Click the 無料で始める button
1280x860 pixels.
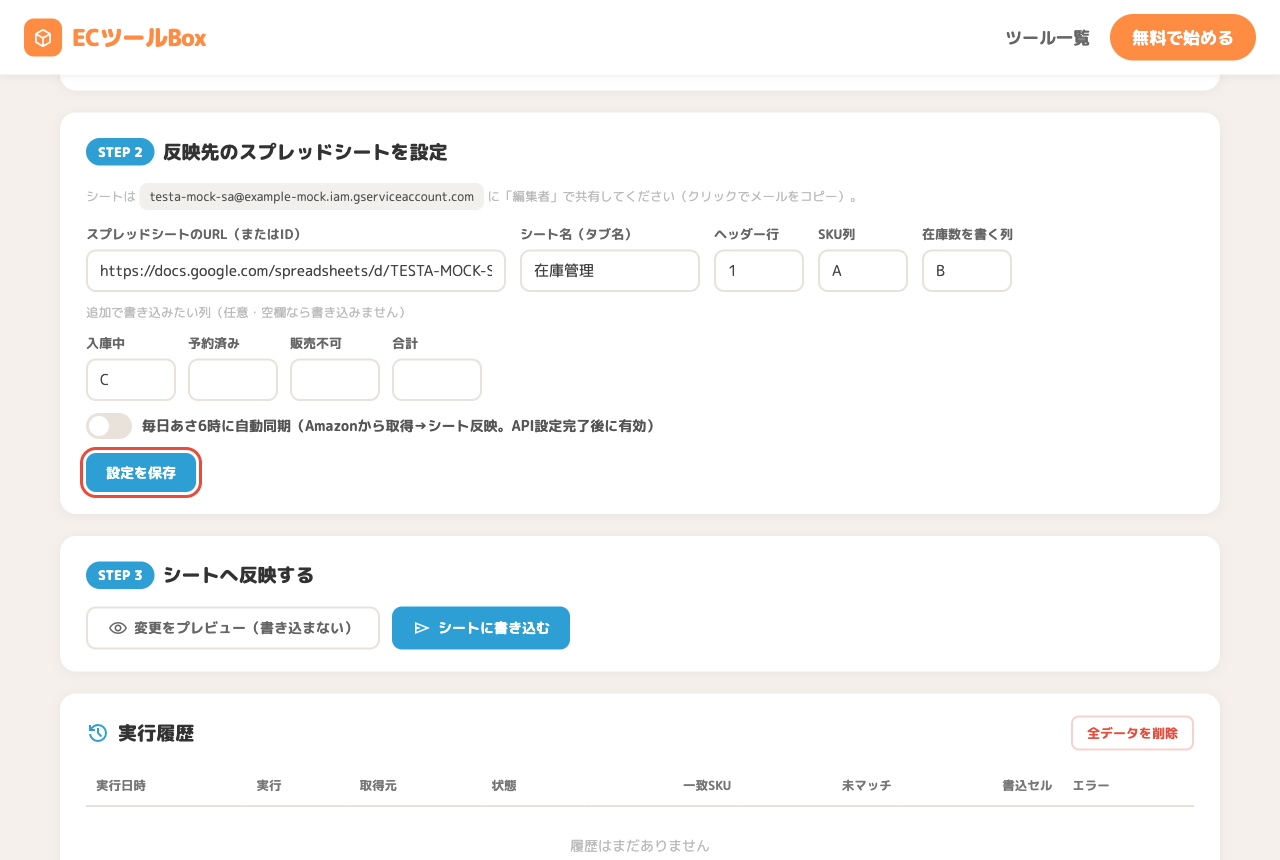1183,38
